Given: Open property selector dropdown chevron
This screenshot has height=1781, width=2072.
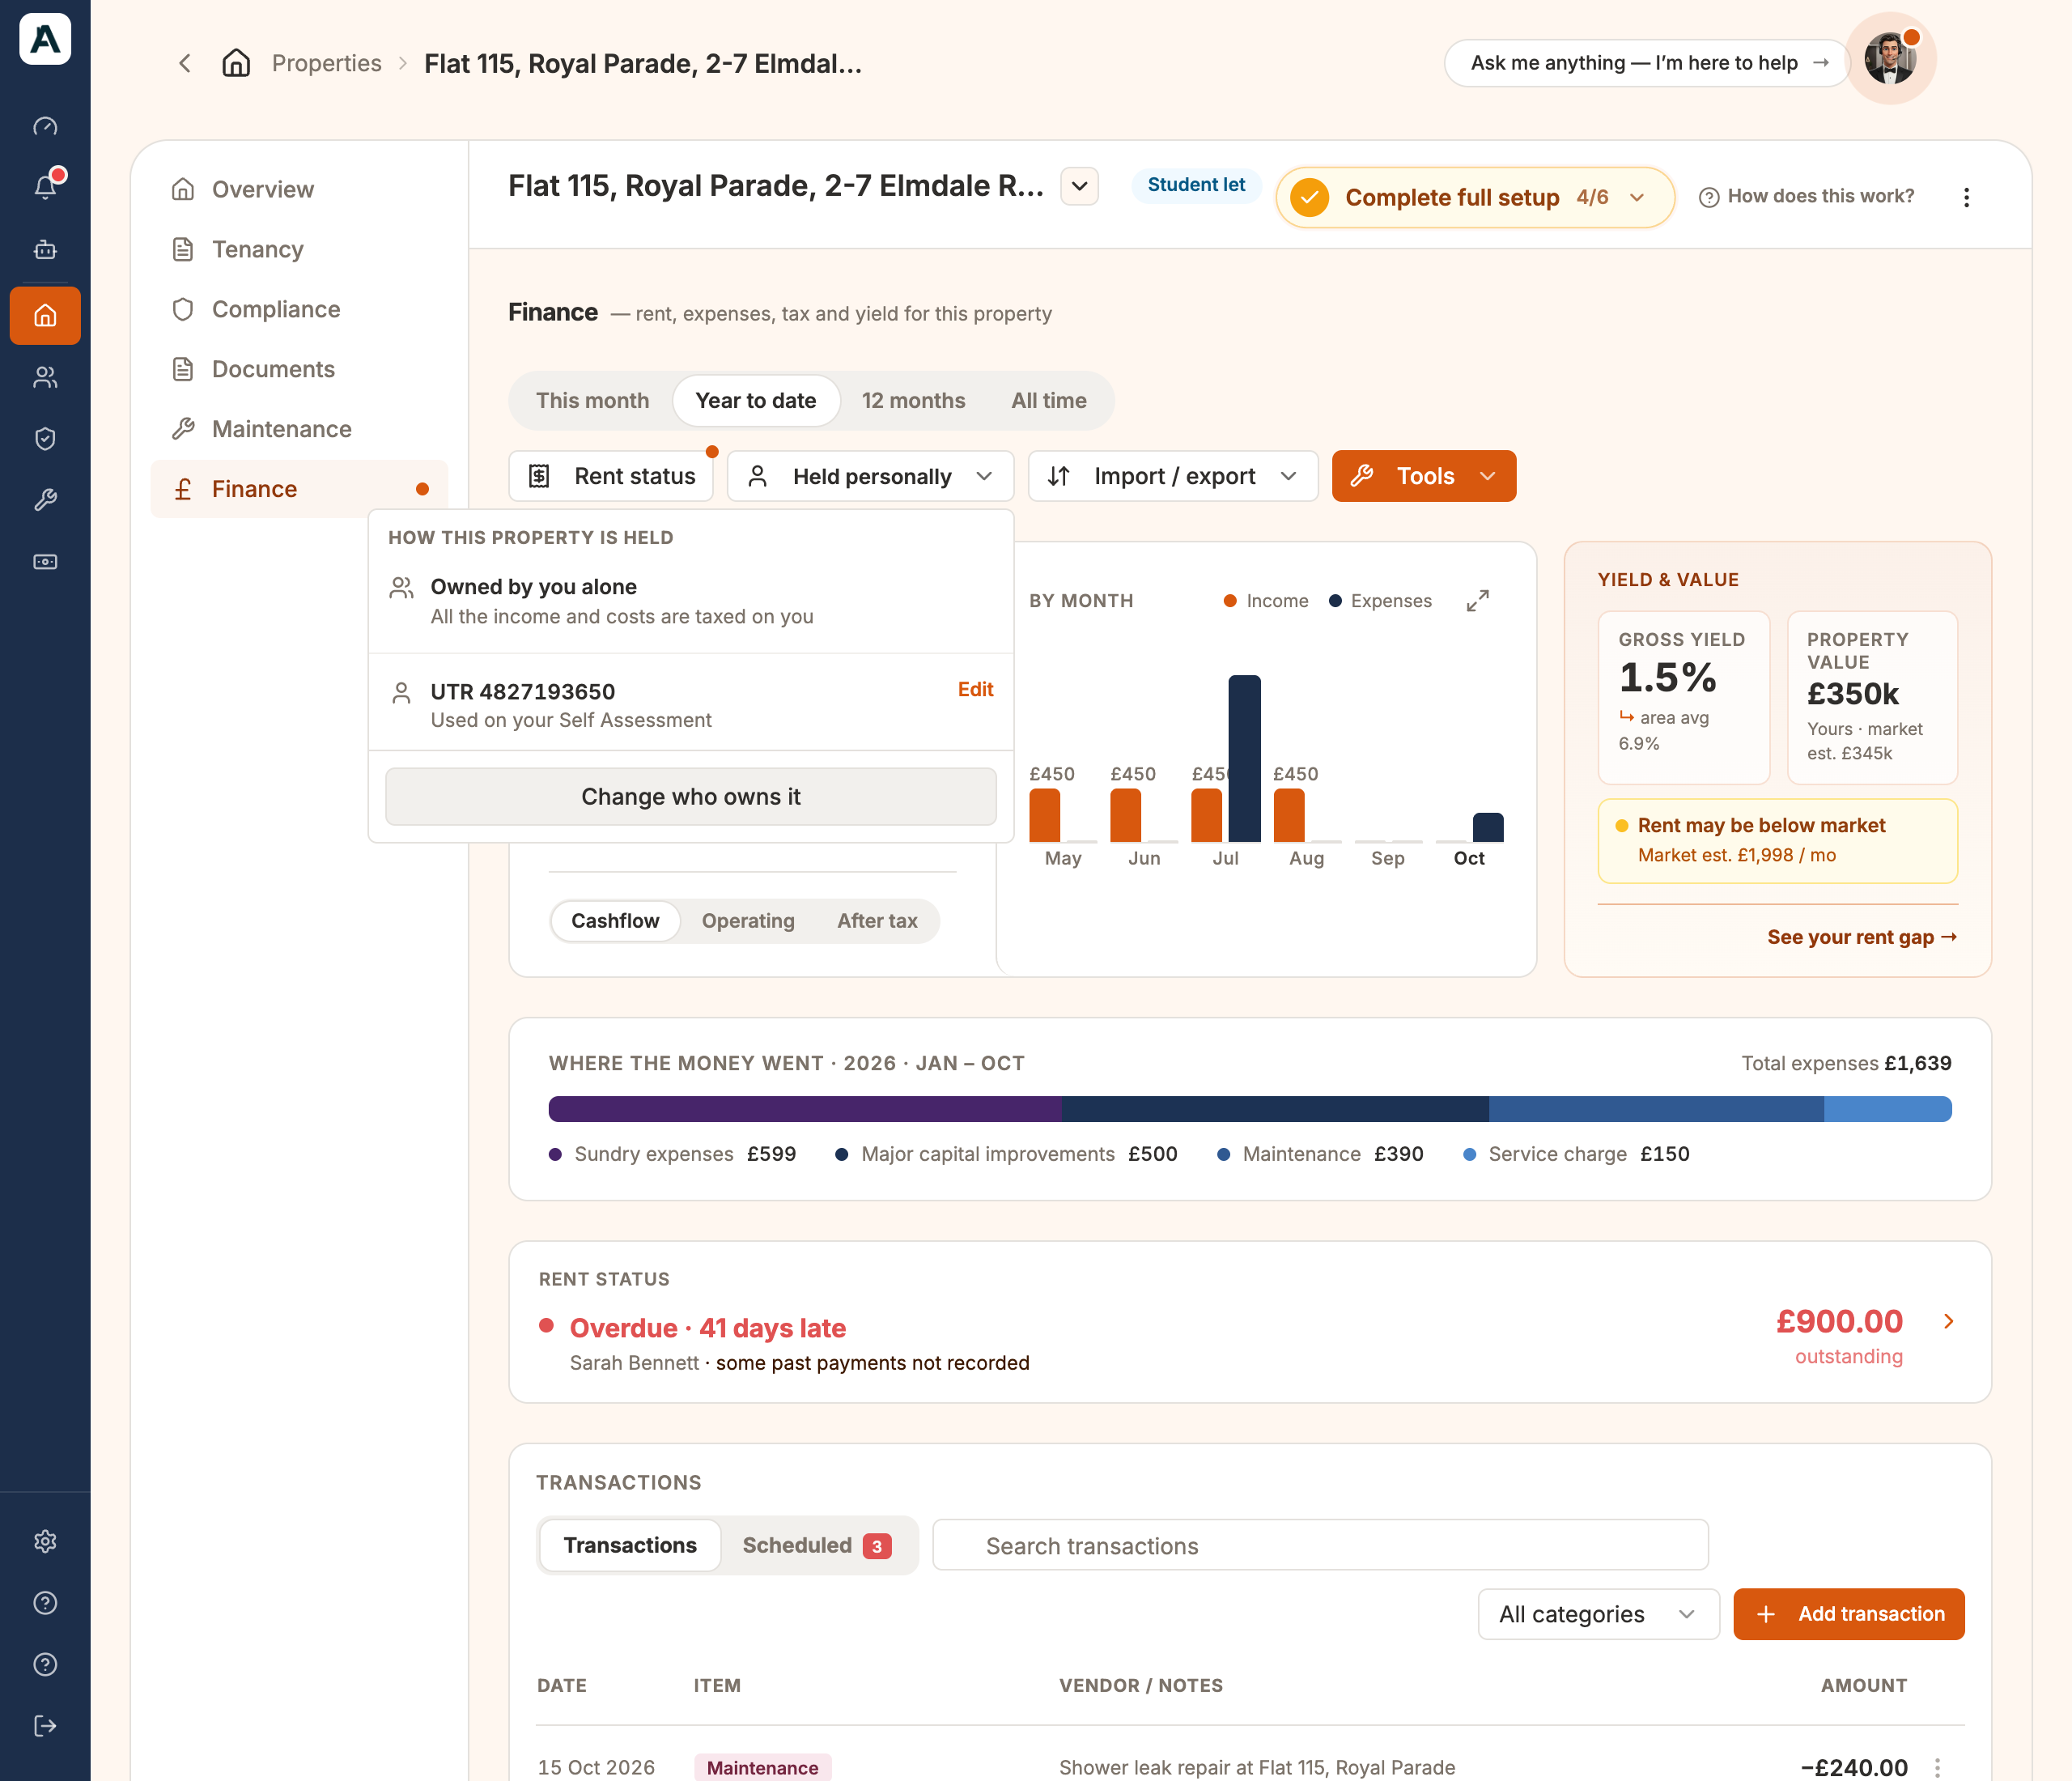Looking at the screenshot, I should pyautogui.click(x=1079, y=186).
